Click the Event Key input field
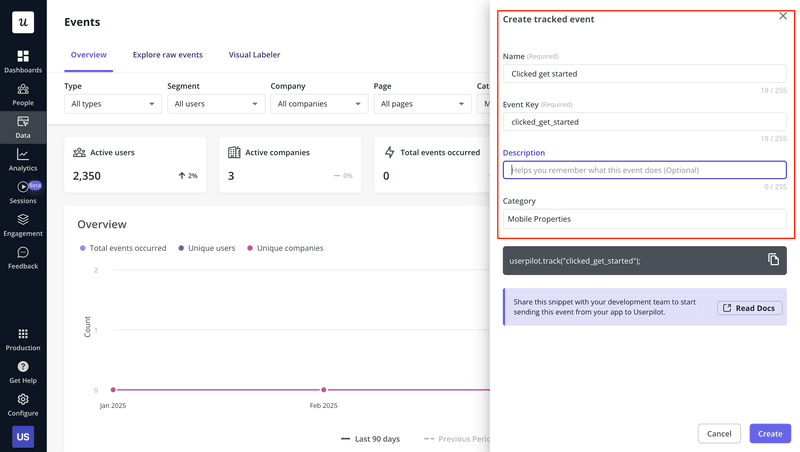This screenshot has height=452, width=800. (x=644, y=122)
